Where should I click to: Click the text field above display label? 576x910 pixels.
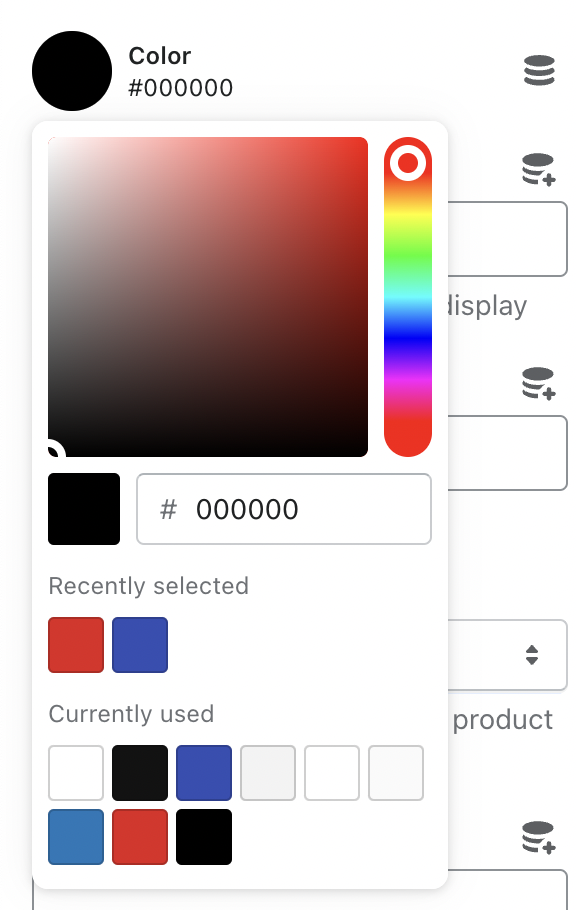(507, 239)
